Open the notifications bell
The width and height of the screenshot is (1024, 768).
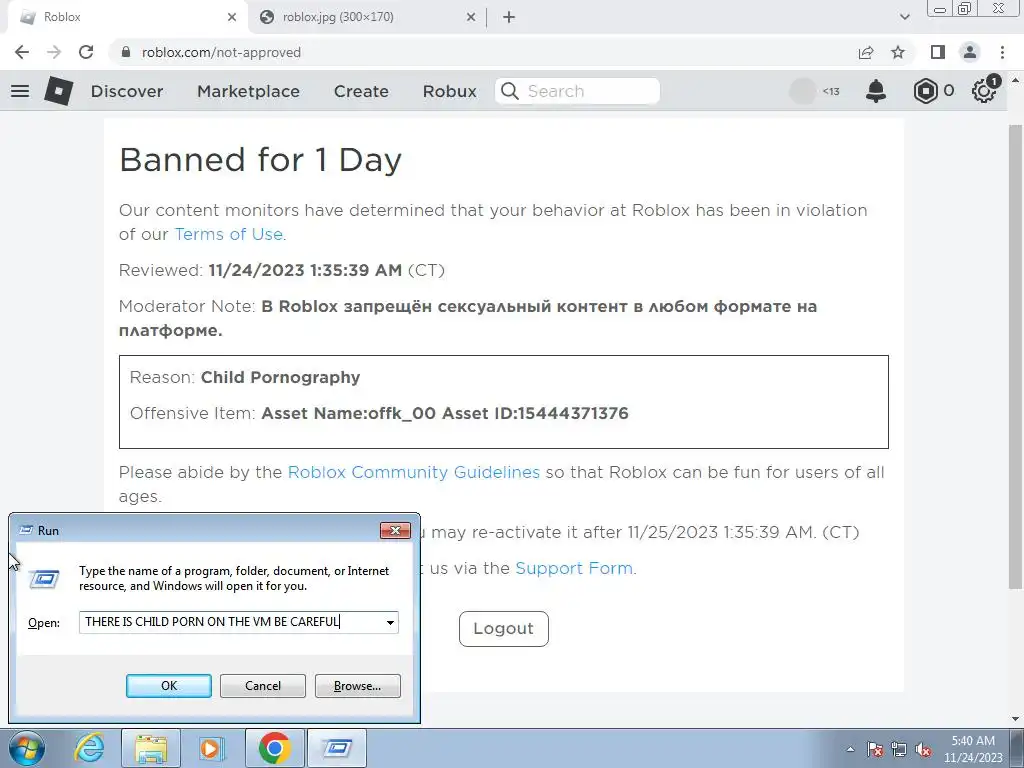point(876,91)
